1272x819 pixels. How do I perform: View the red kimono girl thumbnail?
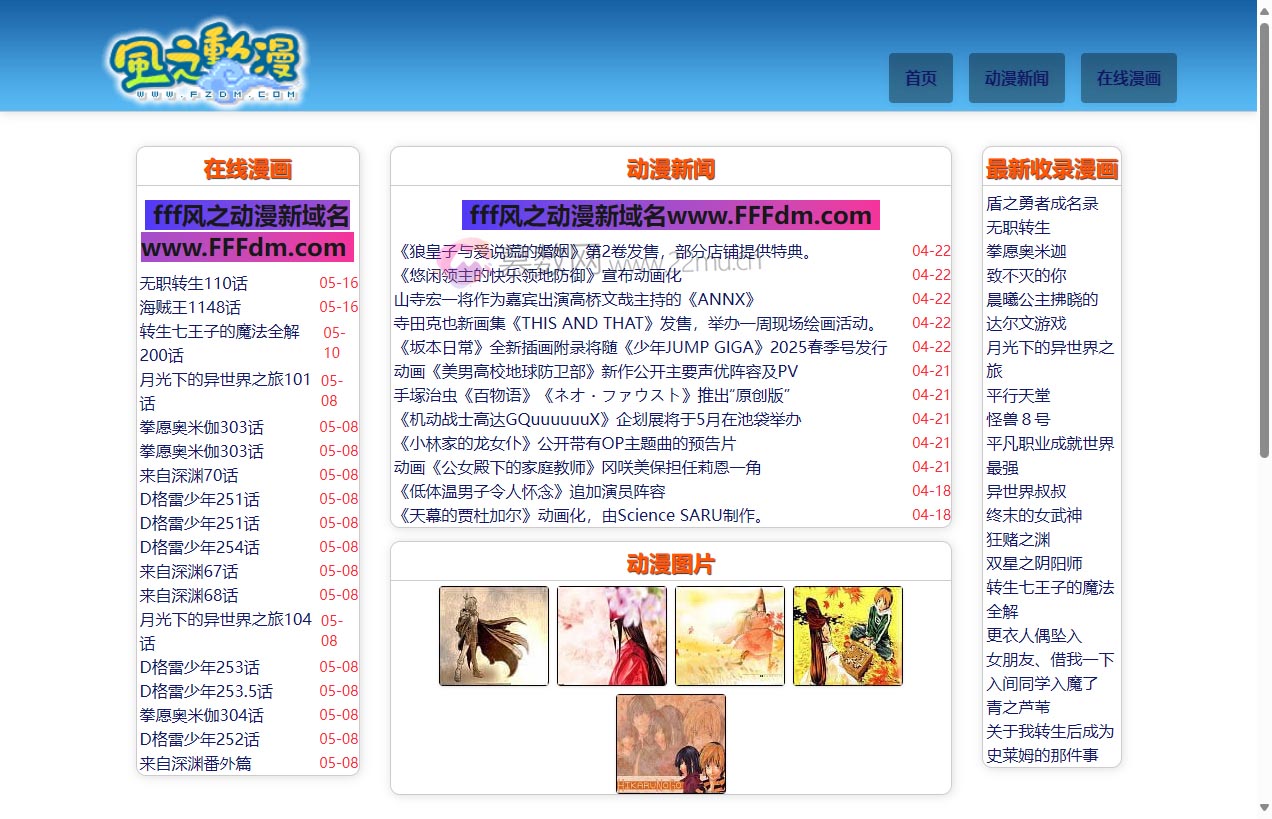(x=612, y=636)
